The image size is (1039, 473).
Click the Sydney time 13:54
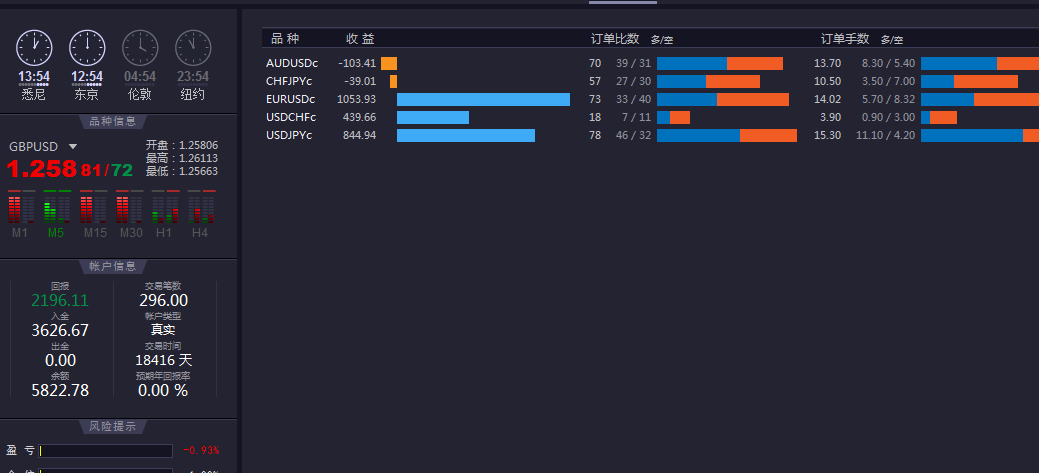34,77
